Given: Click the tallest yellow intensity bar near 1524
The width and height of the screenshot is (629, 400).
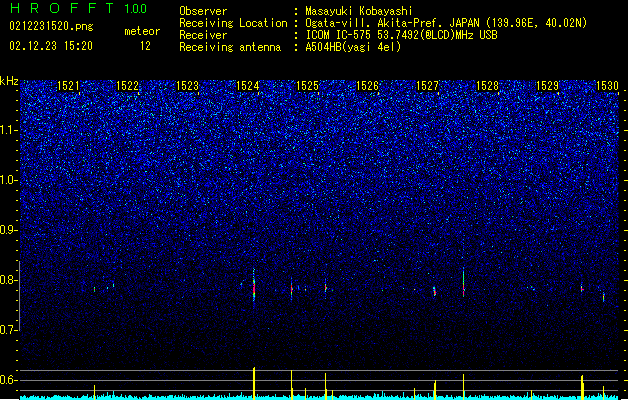Looking at the screenshot, I should pyautogui.click(x=254, y=383).
